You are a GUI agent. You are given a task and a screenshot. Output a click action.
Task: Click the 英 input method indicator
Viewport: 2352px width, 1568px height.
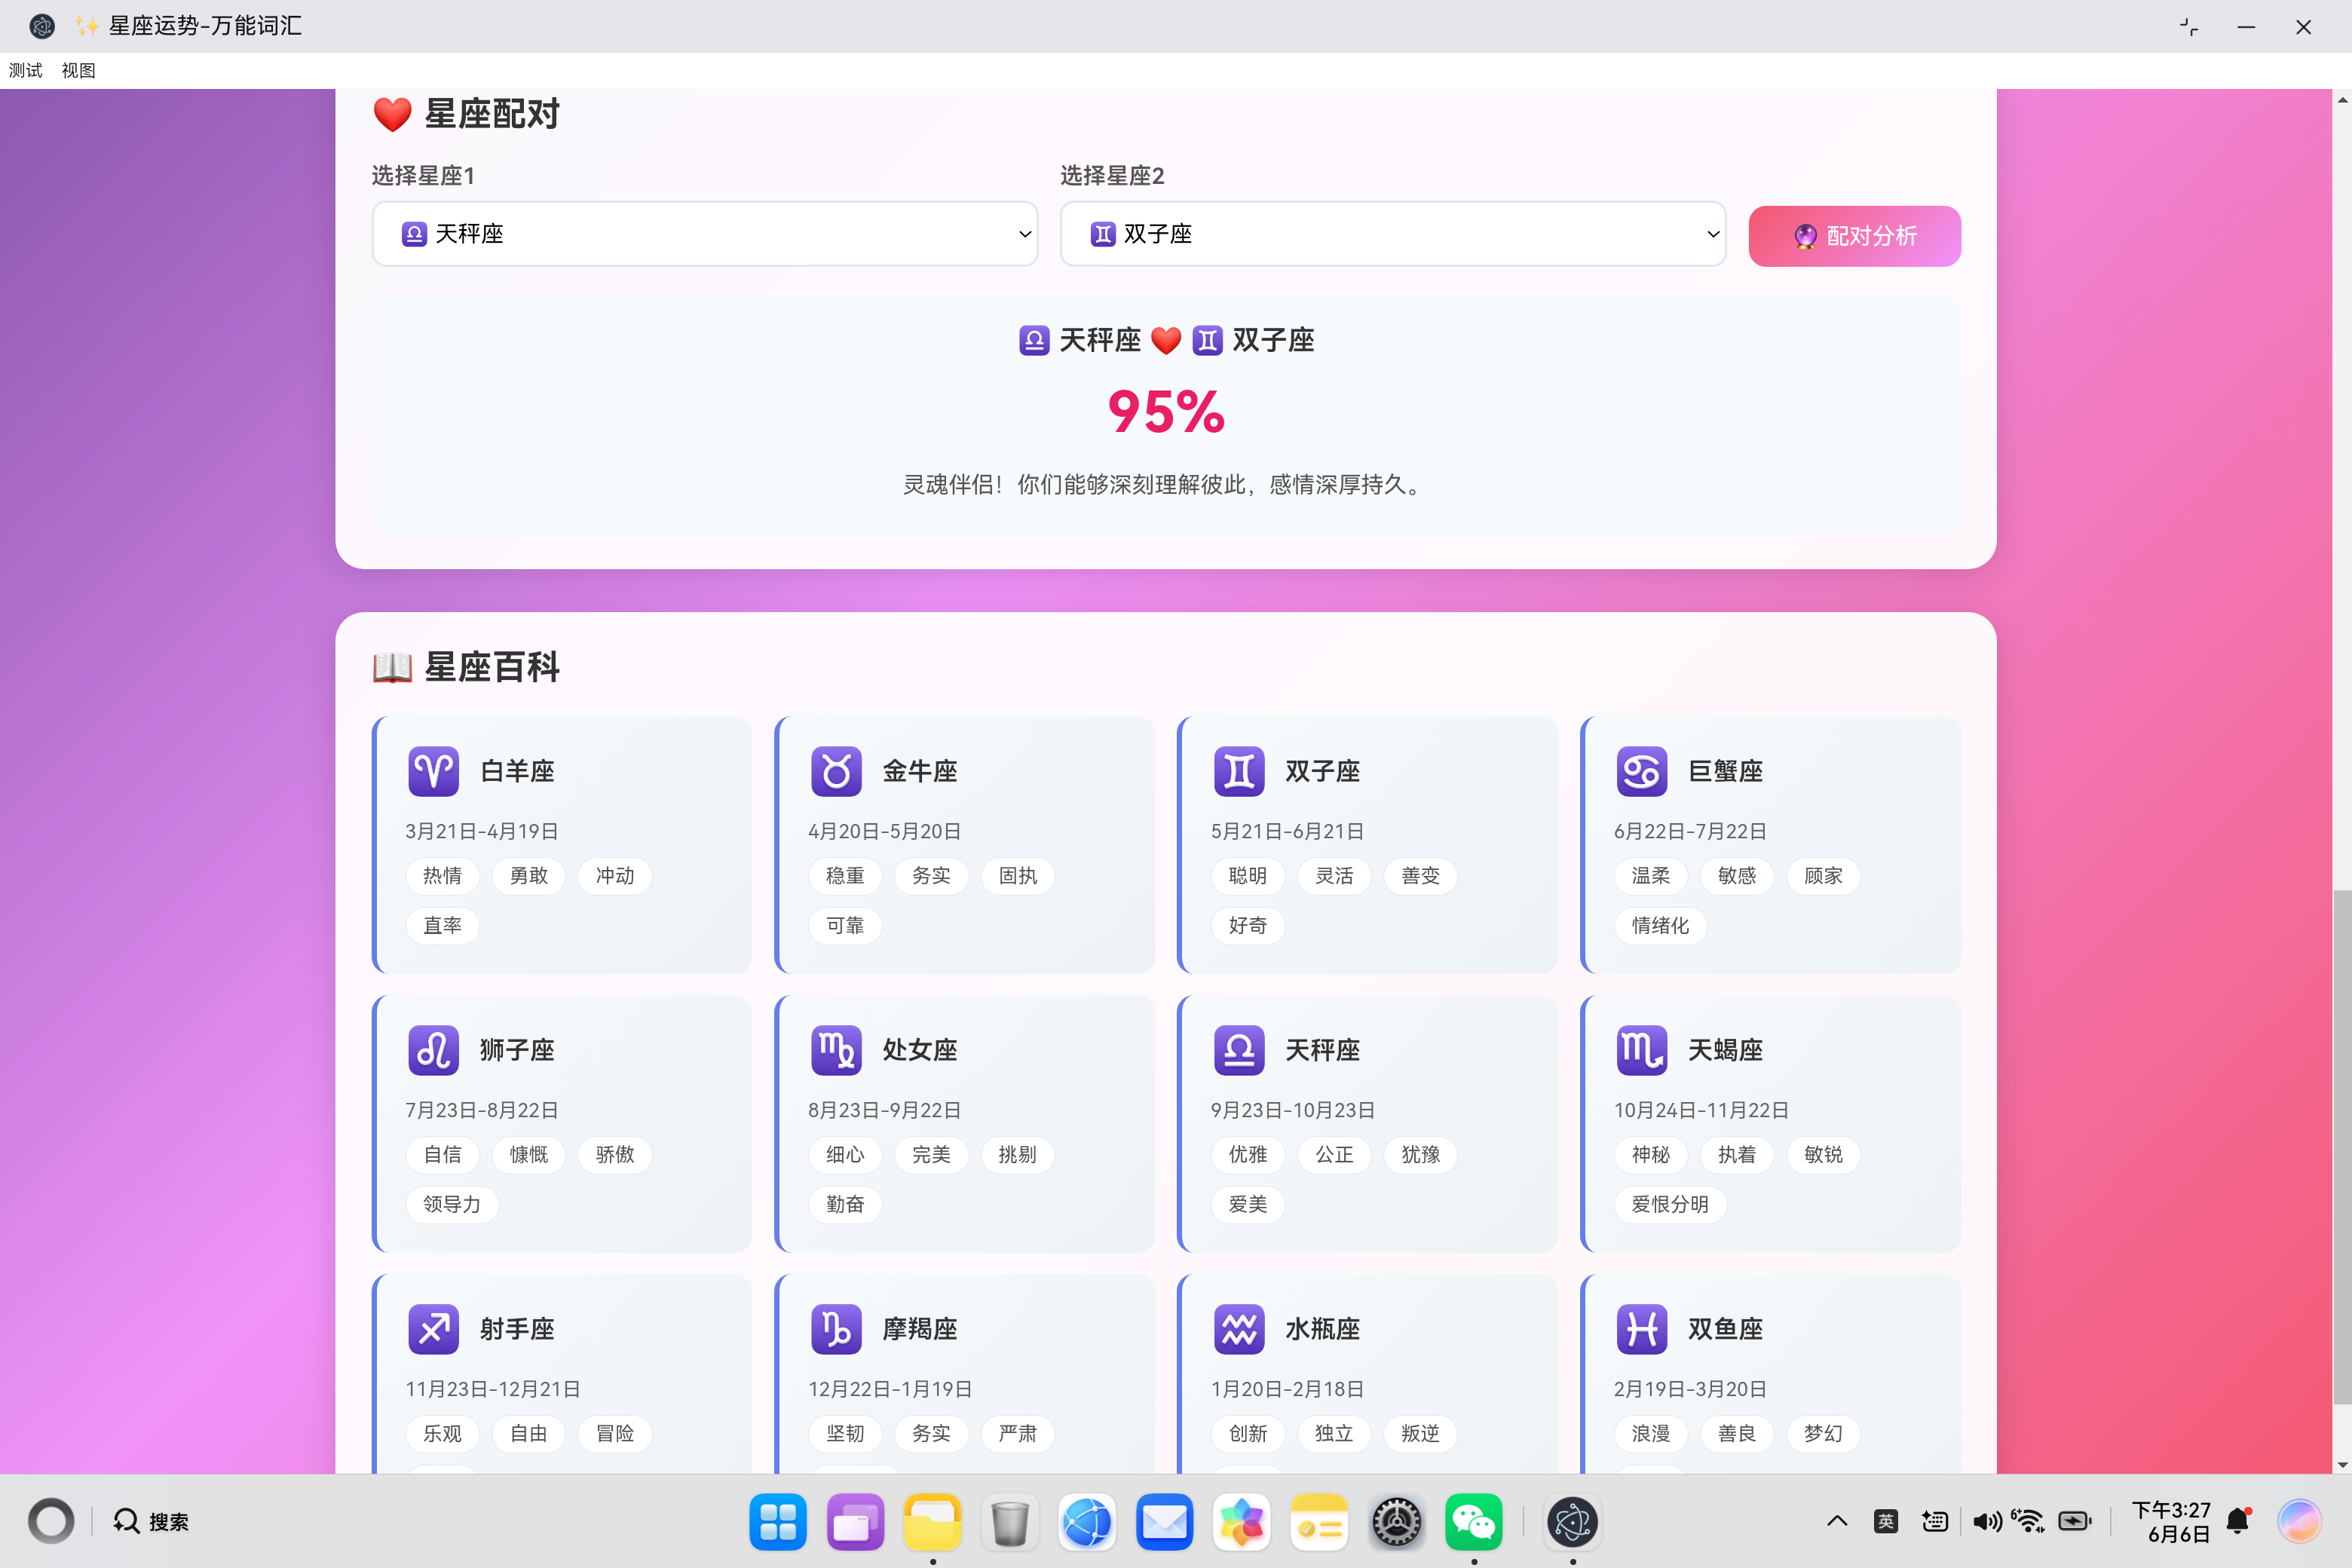(1886, 1522)
